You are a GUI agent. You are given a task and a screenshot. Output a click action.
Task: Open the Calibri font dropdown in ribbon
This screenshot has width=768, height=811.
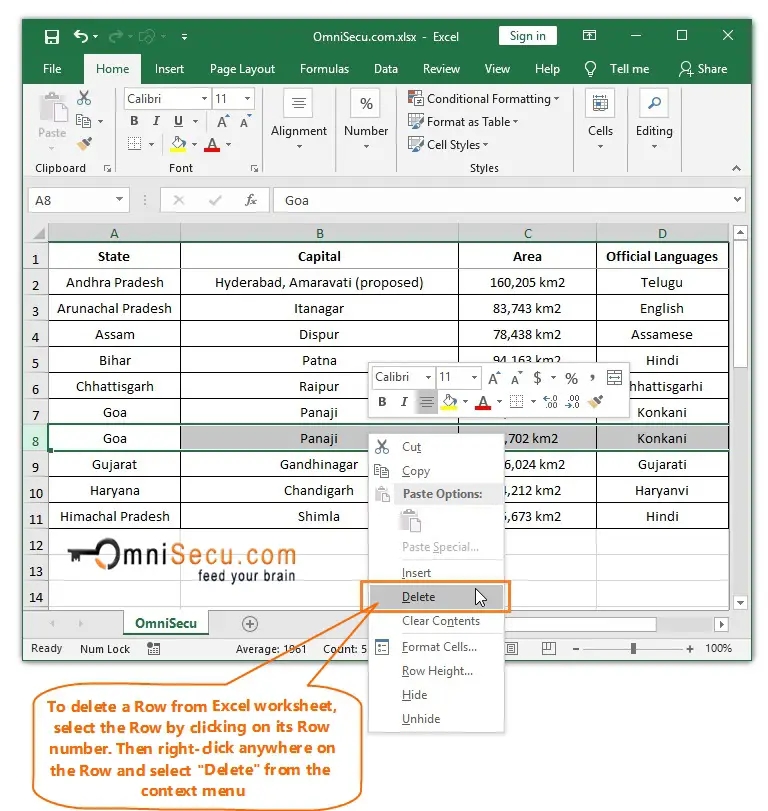tap(204, 99)
